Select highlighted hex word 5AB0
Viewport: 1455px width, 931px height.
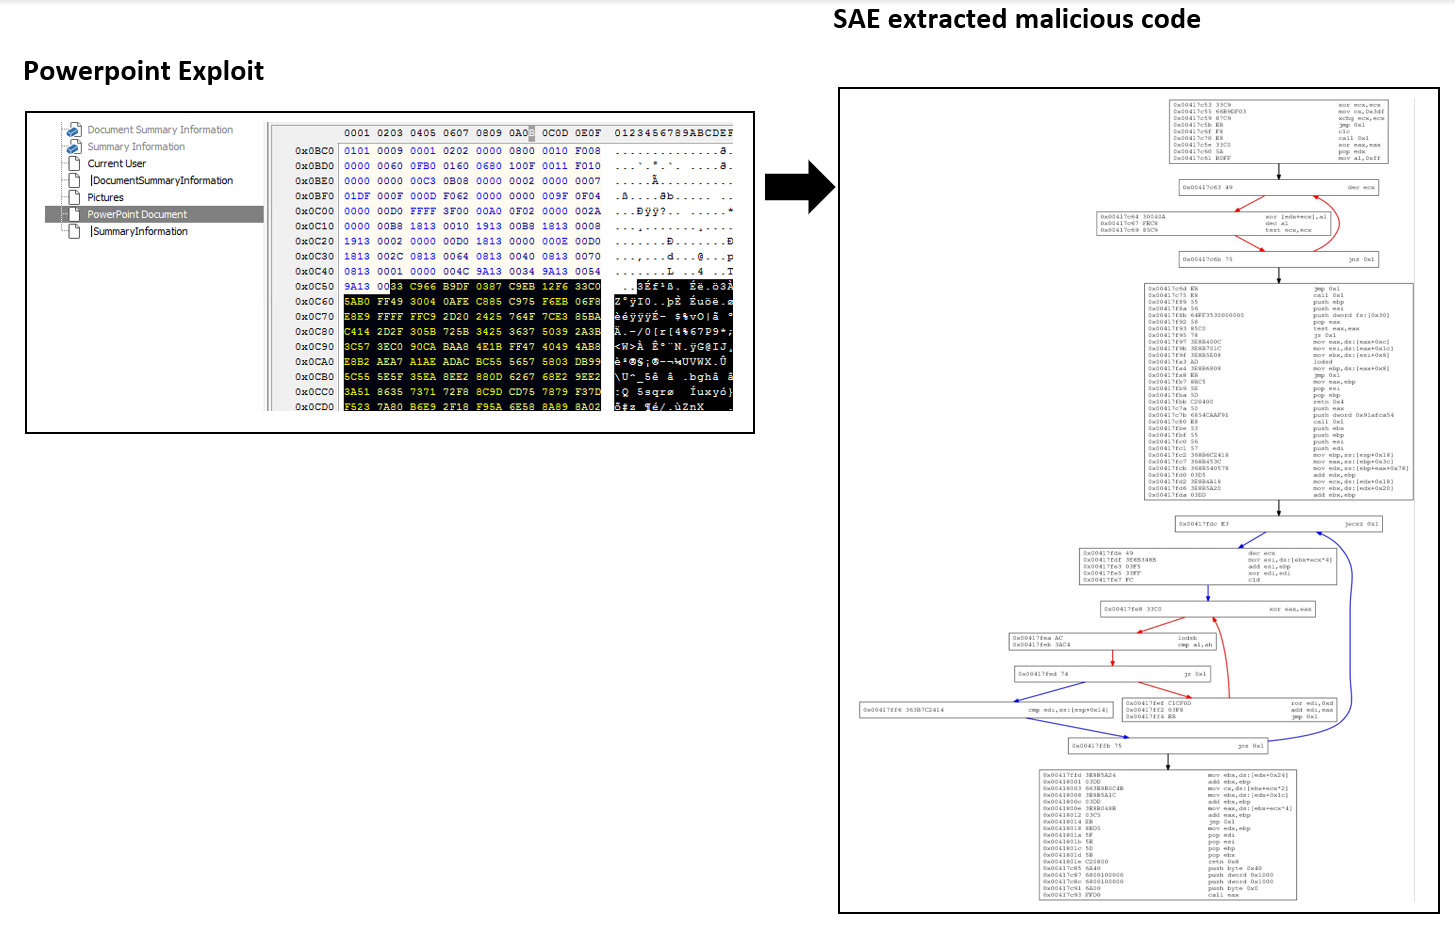pos(357,302)
